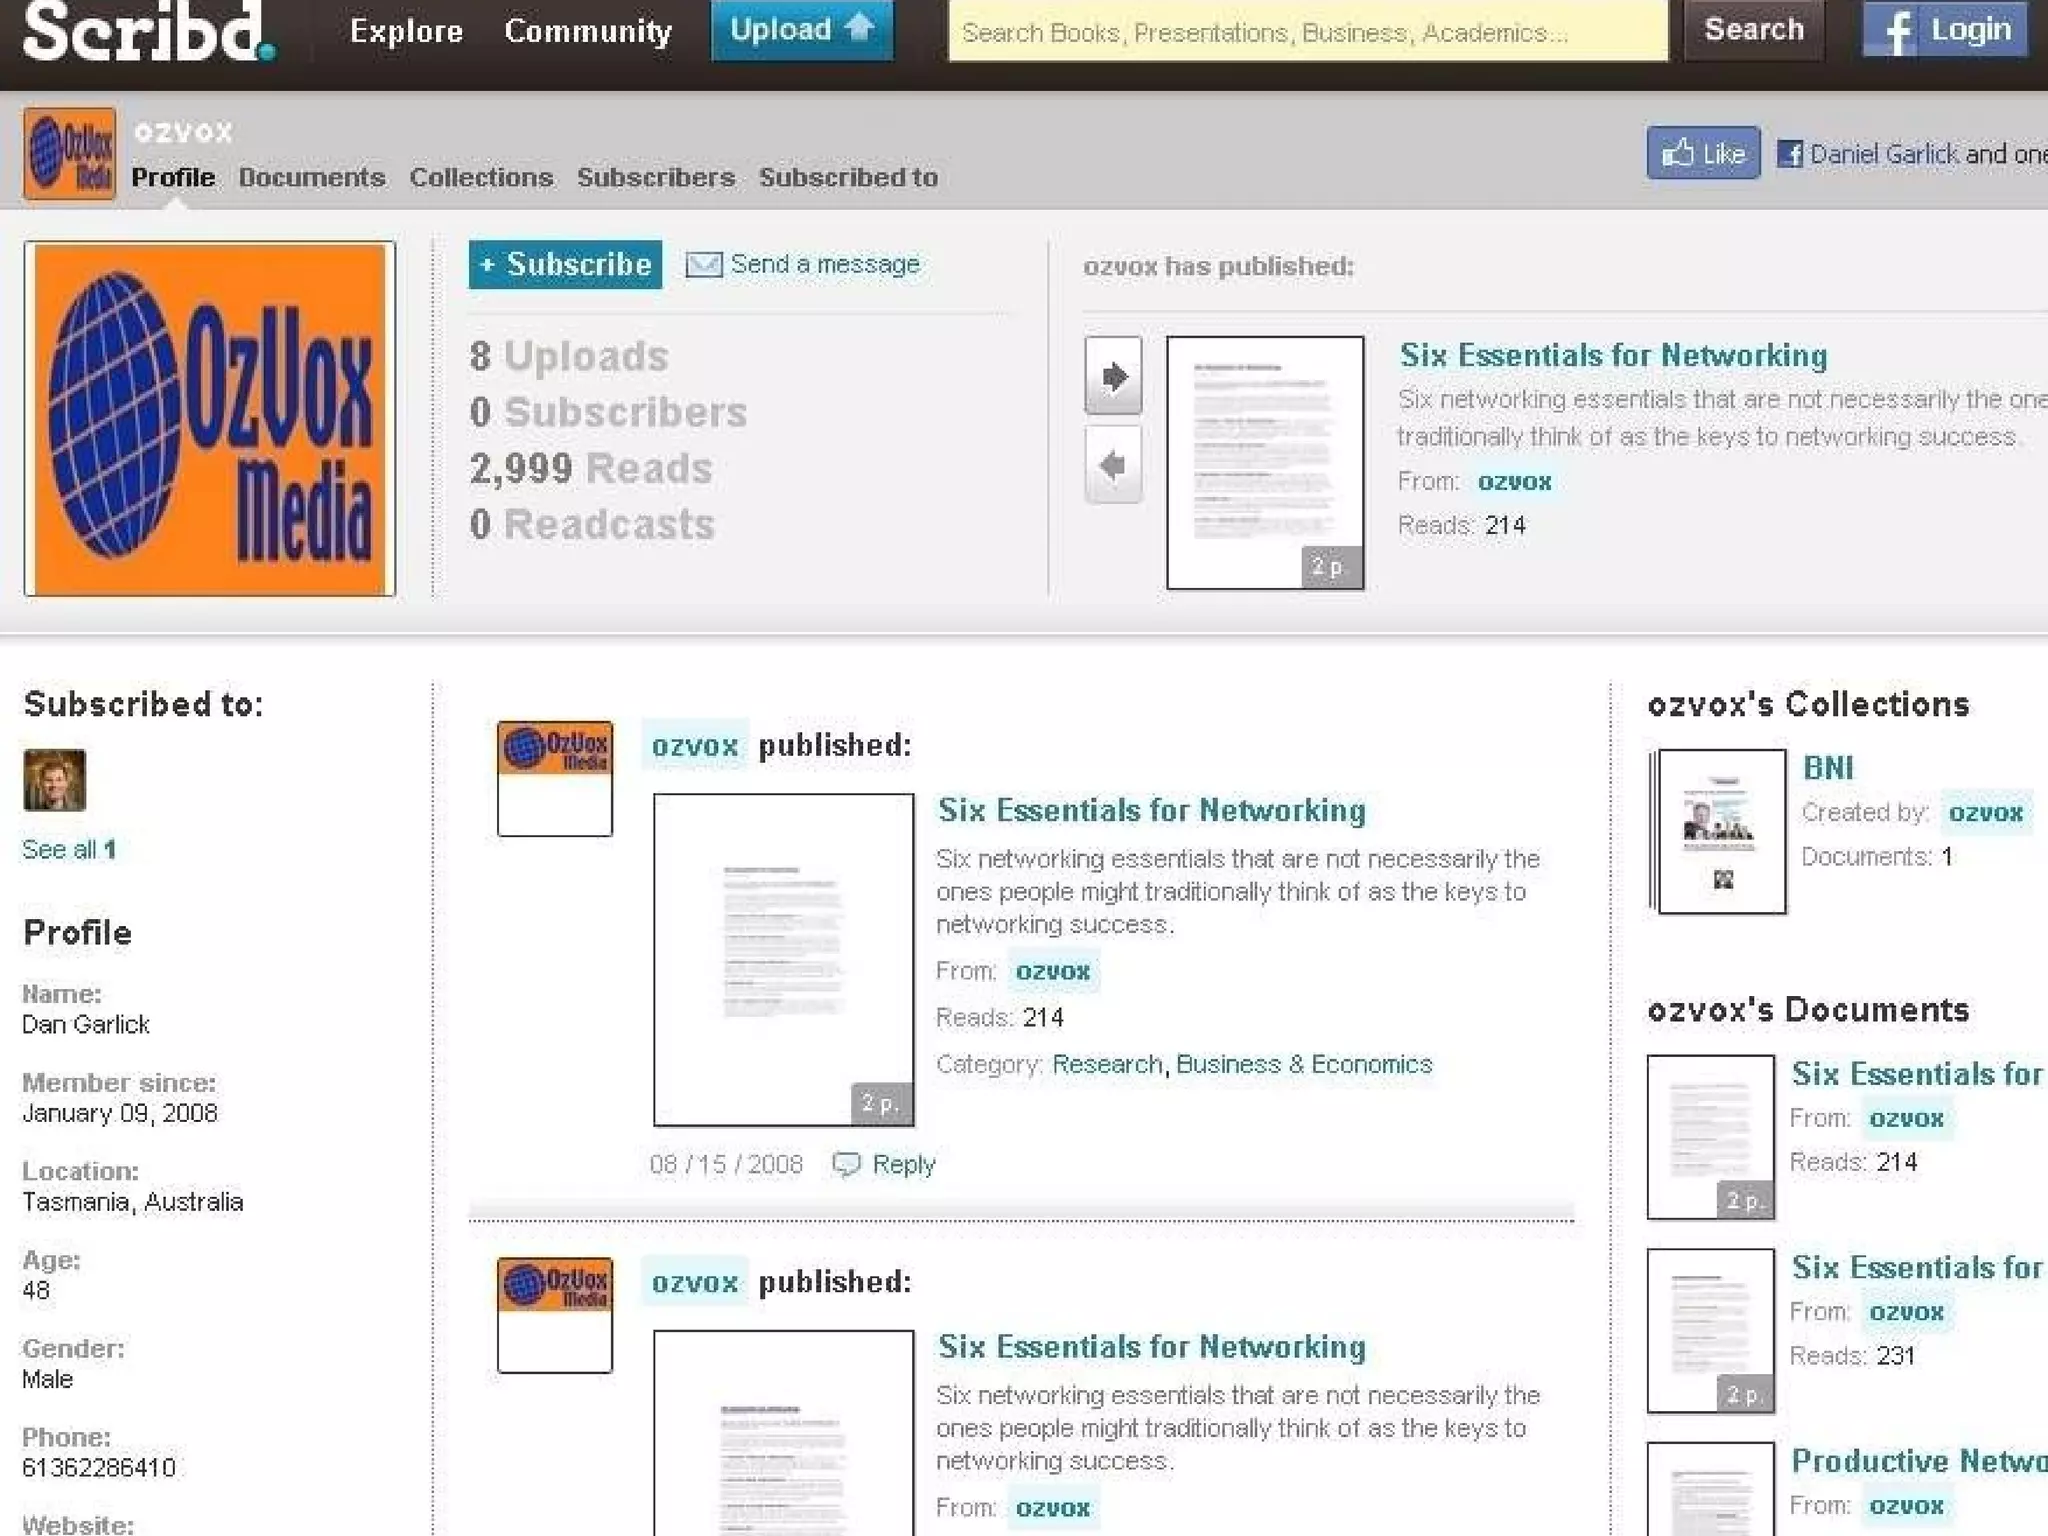2048x1536 pixels.
Task: Click the Subscribe button
Action: (x=565, y=264)
